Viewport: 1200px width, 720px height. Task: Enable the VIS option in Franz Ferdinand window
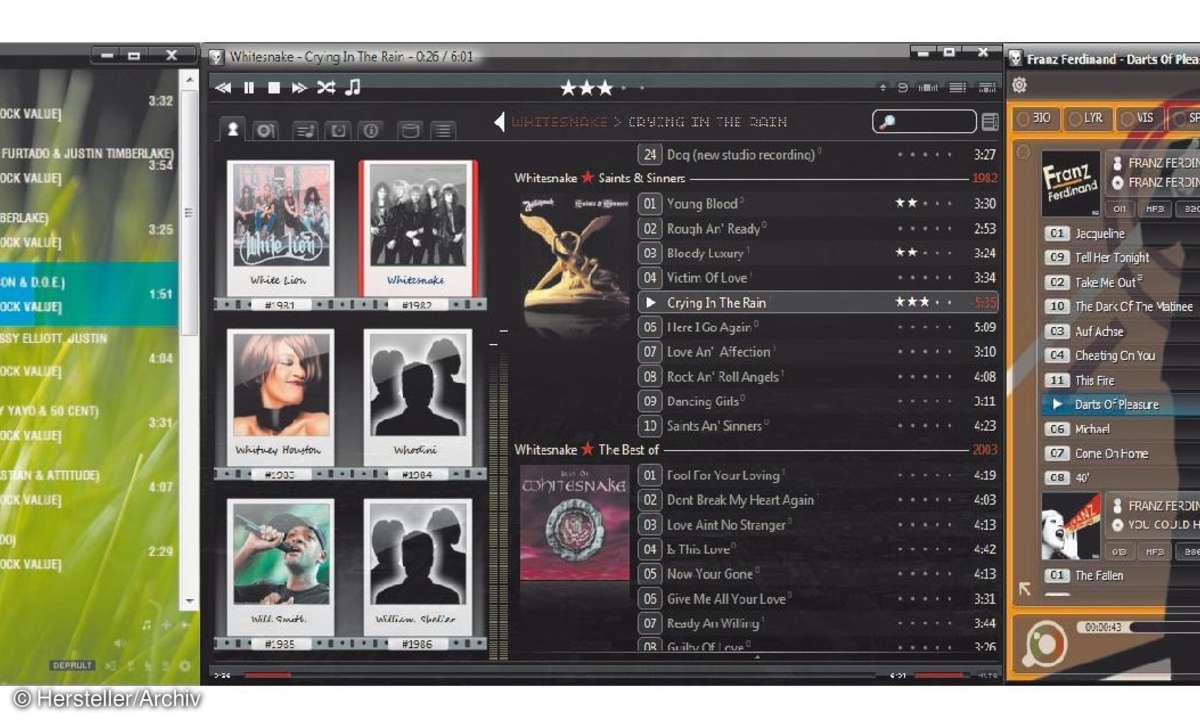[x=1139, y=118]
